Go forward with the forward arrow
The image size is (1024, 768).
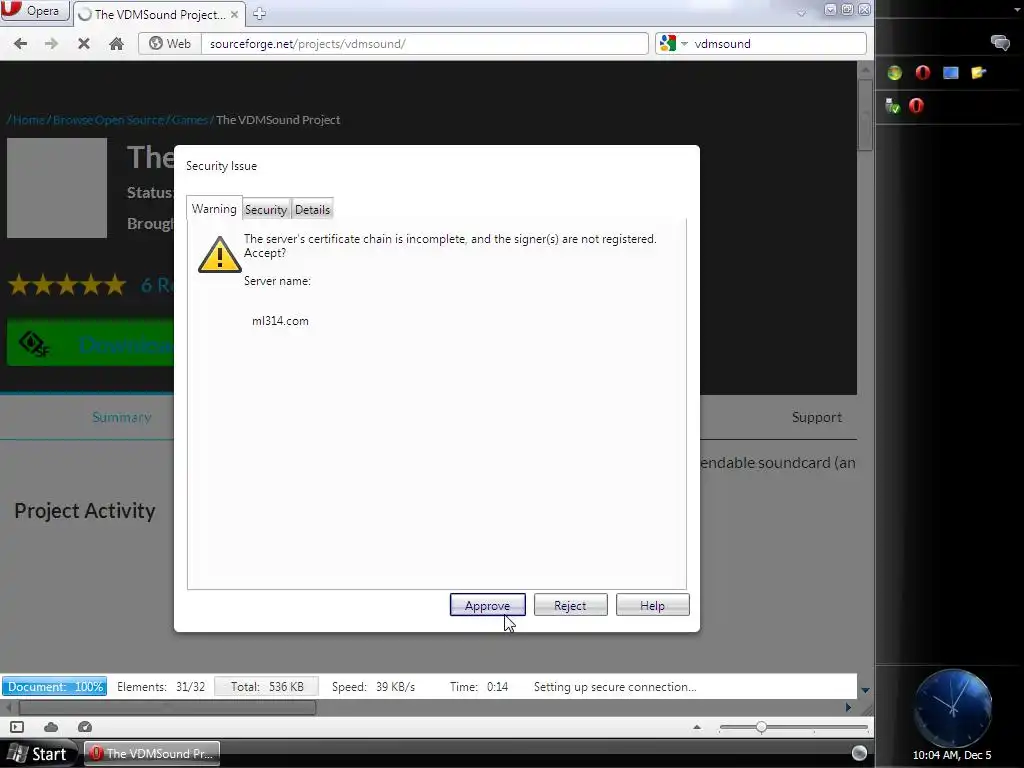click(51, 44)
